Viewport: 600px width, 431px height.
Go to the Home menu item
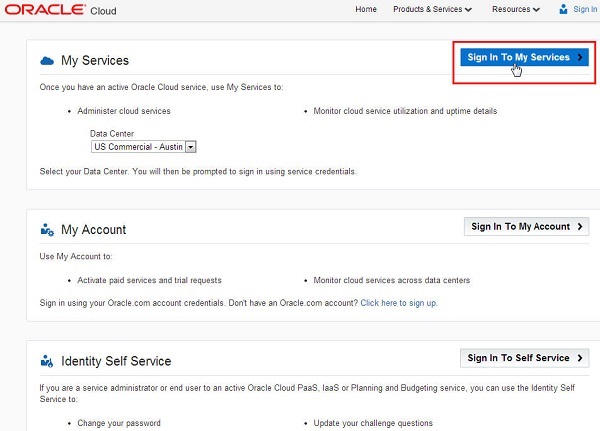coord(366,10)
